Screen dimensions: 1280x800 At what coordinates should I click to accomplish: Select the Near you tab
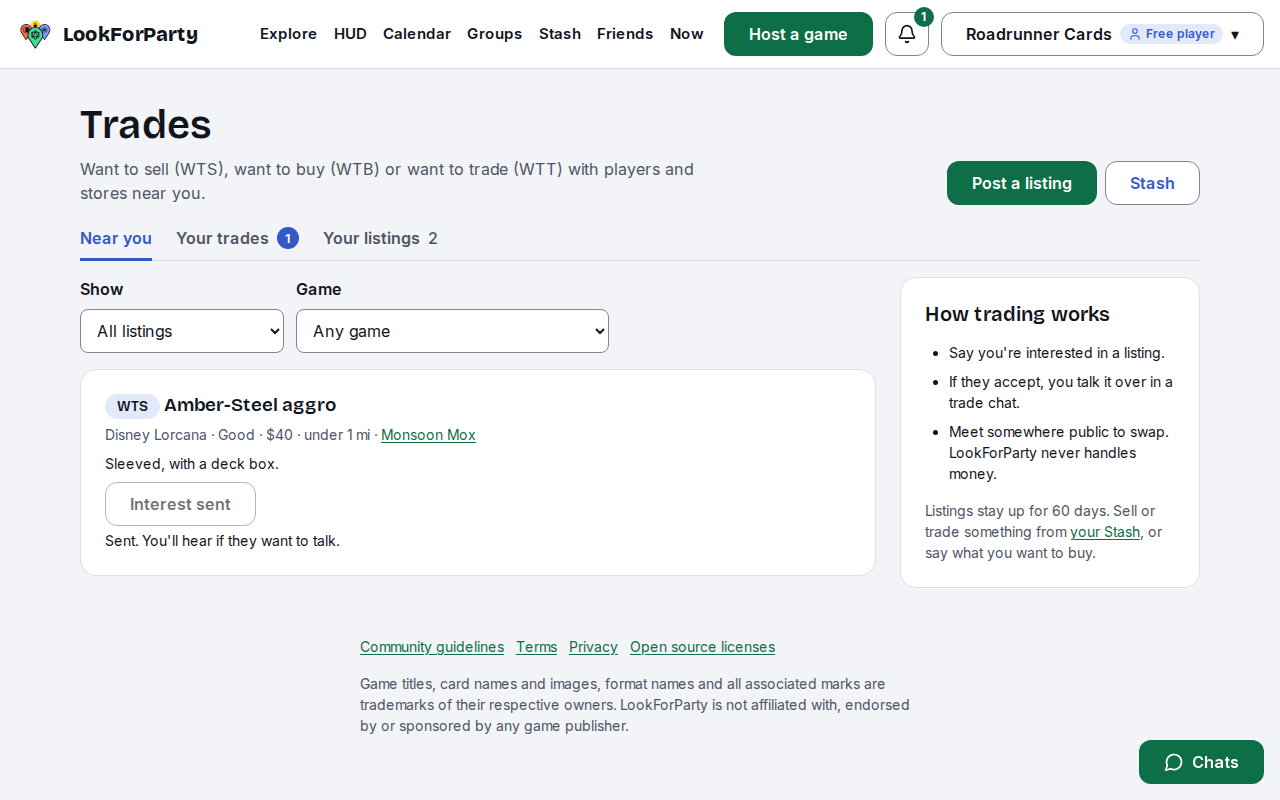click(116, 238)
